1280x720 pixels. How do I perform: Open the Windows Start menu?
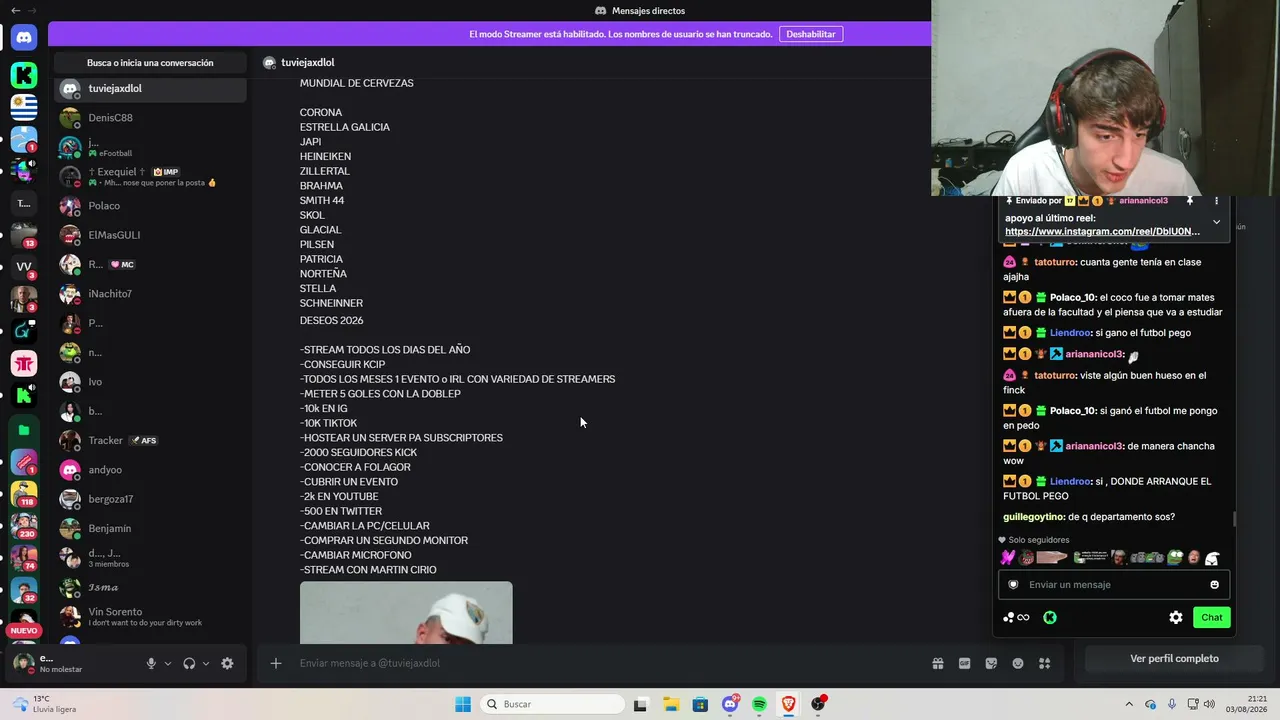point(463,704)
